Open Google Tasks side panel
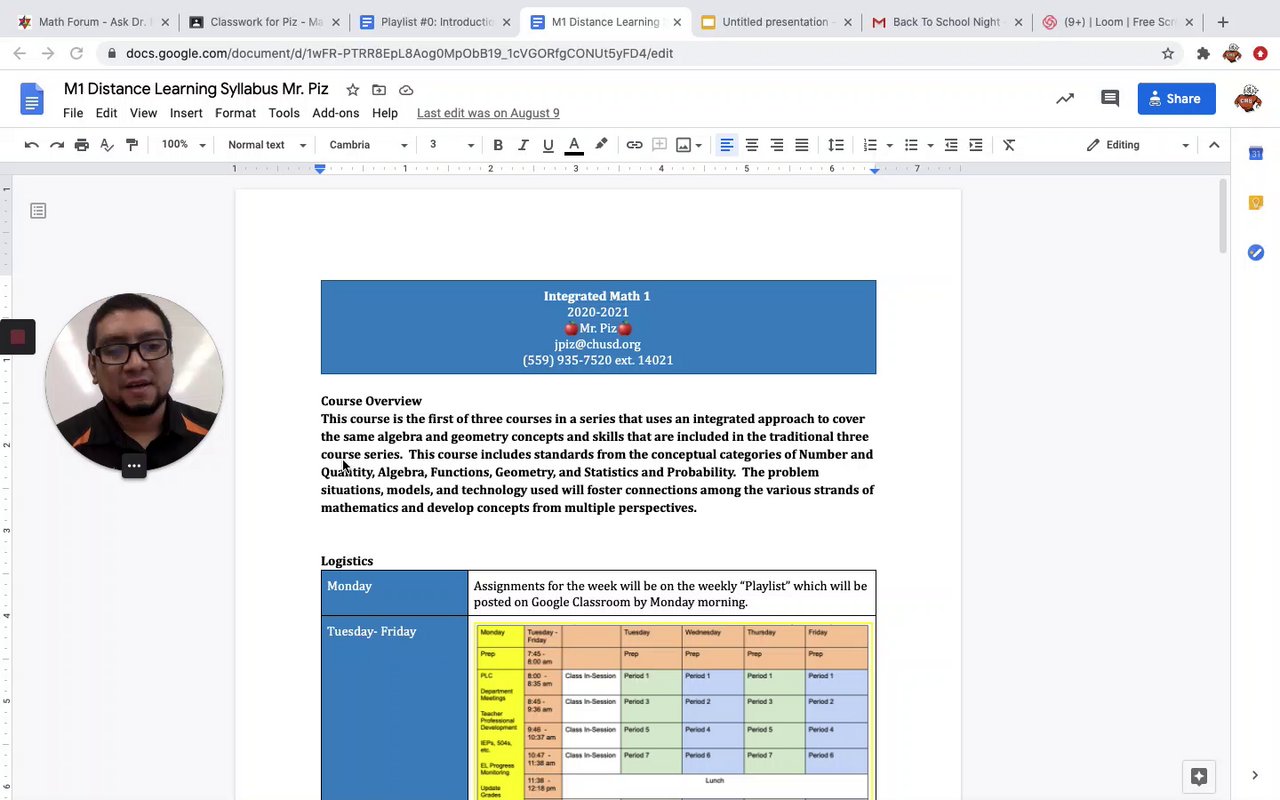This screenshot has height=800, width=1280. click(1256, 253)
